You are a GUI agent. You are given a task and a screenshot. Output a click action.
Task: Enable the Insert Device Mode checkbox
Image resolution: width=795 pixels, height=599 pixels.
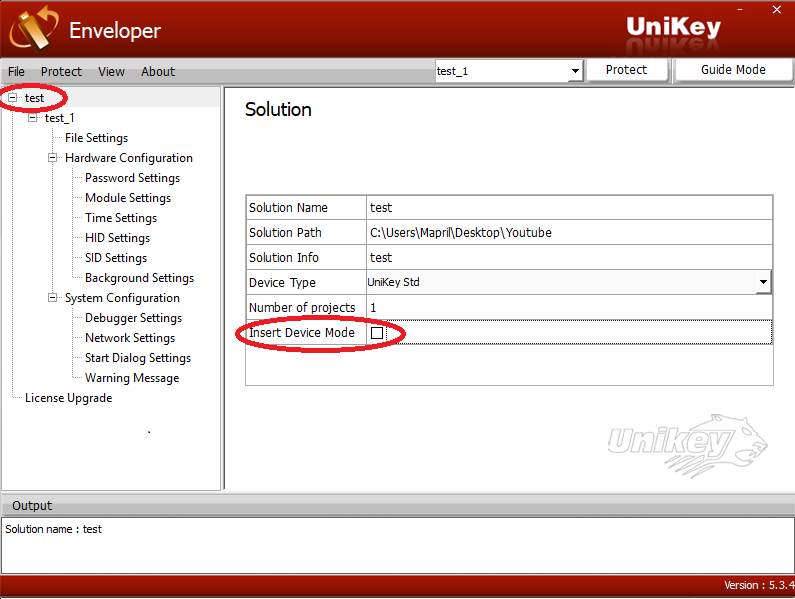(377, 333)
